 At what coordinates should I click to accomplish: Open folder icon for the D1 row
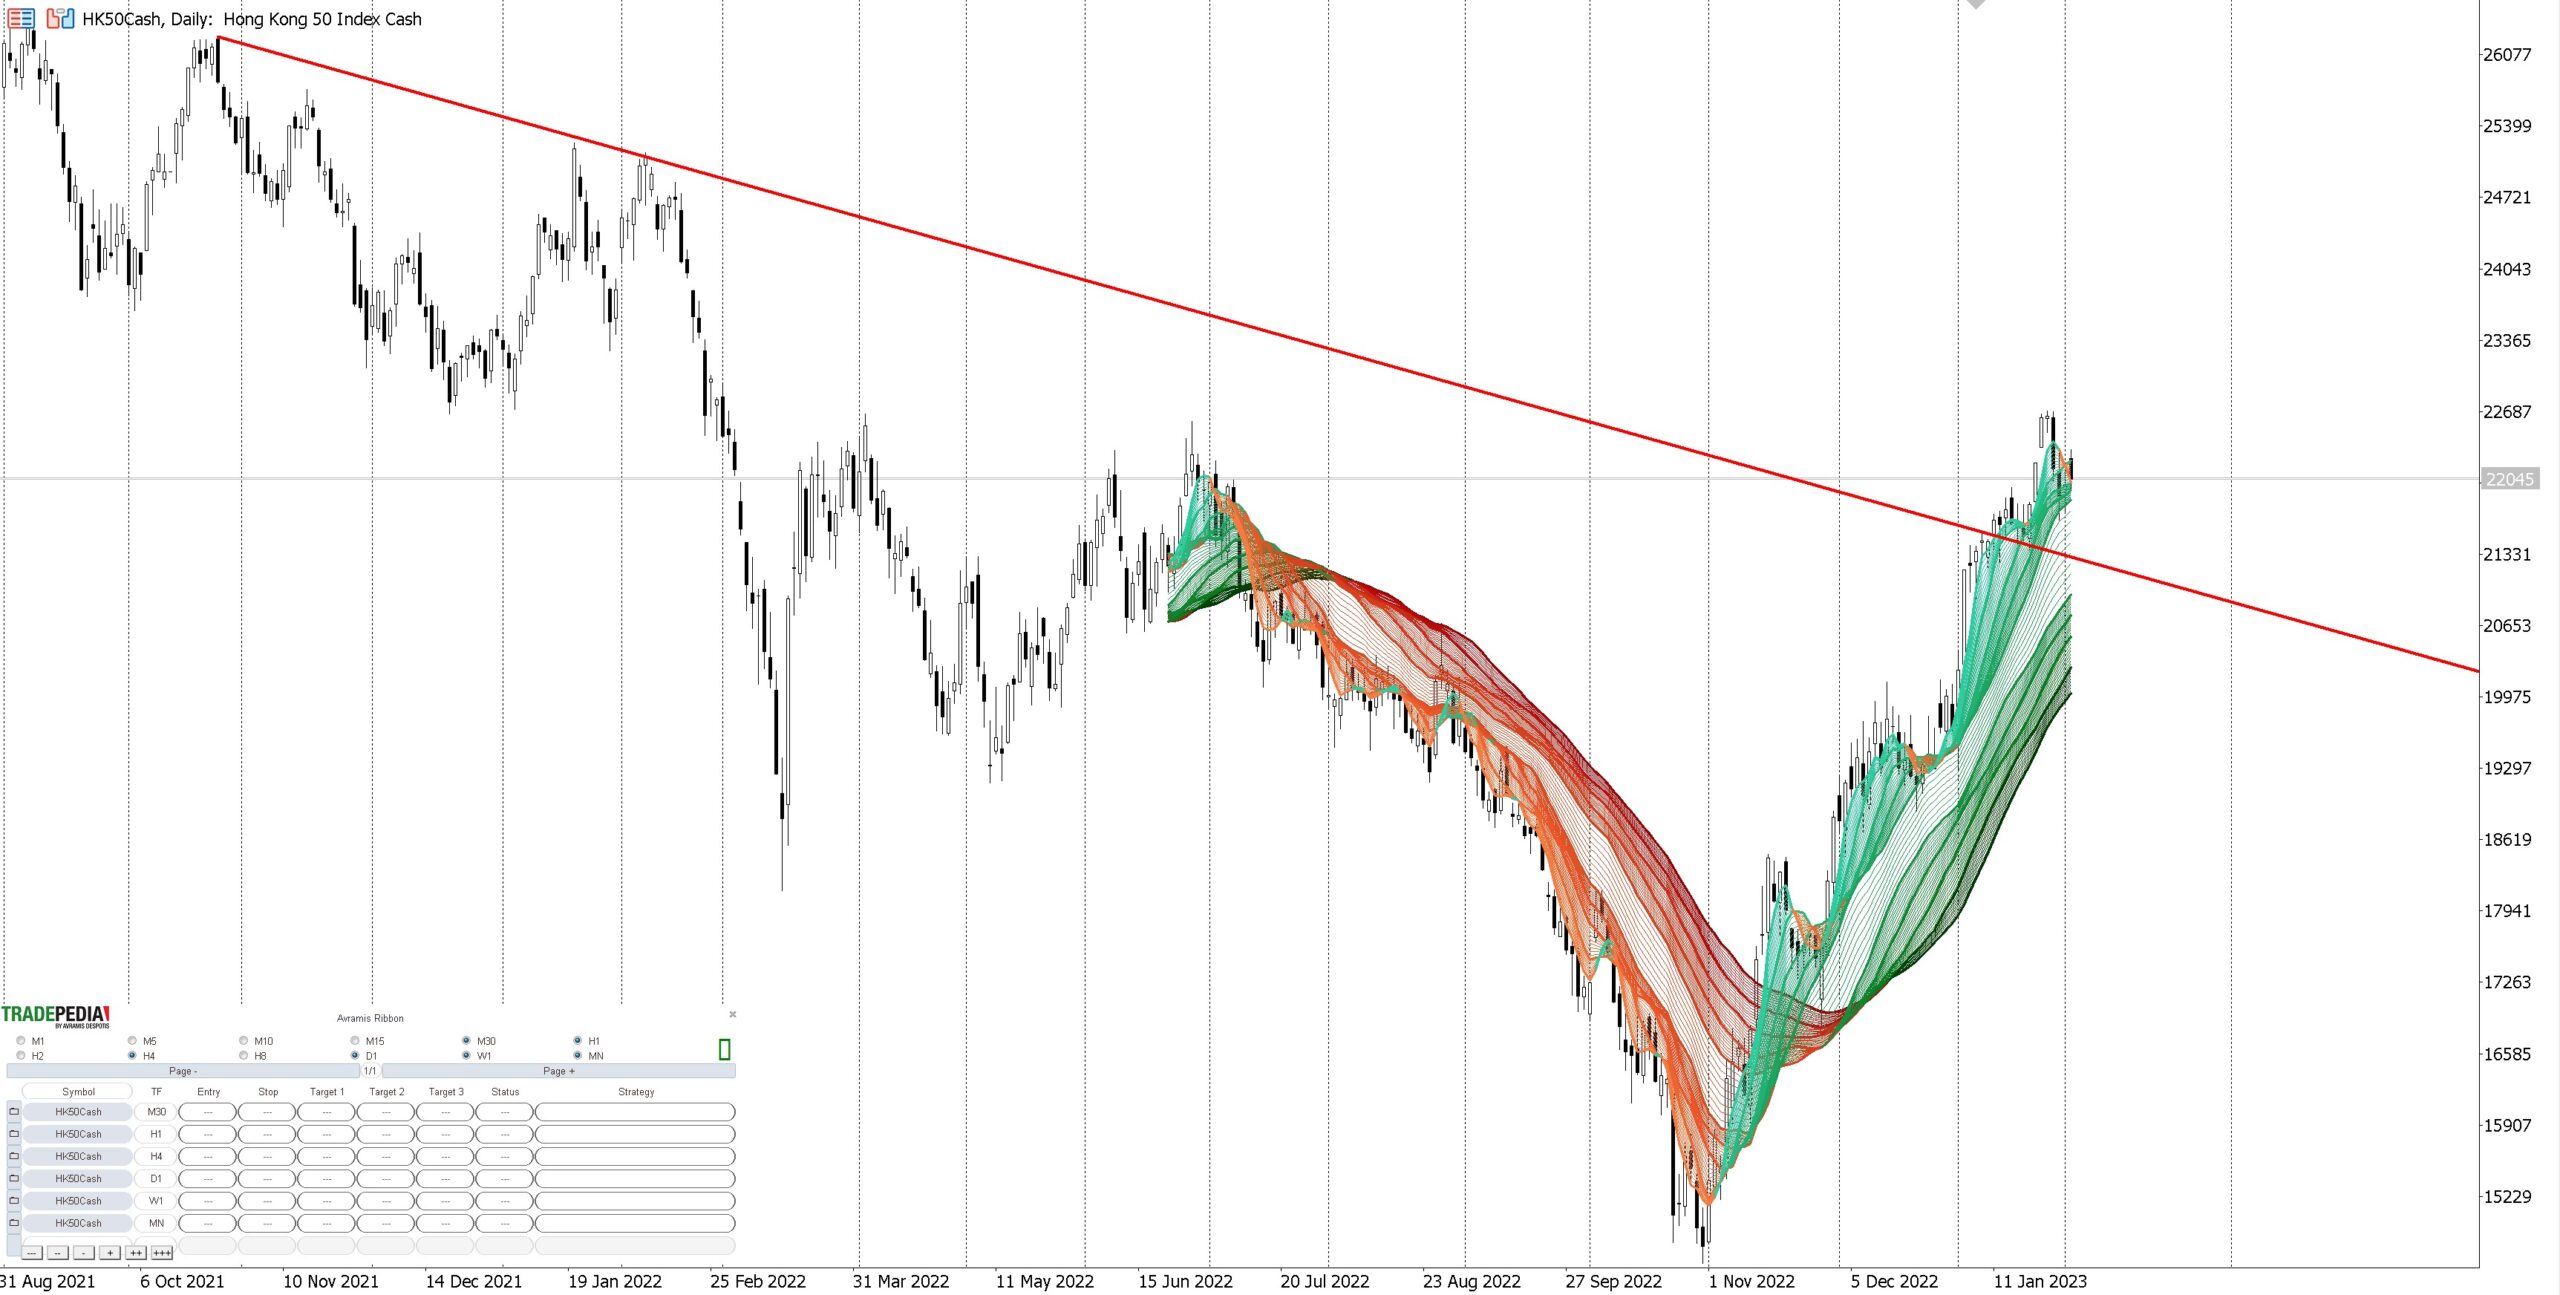tap(14, 1178)
